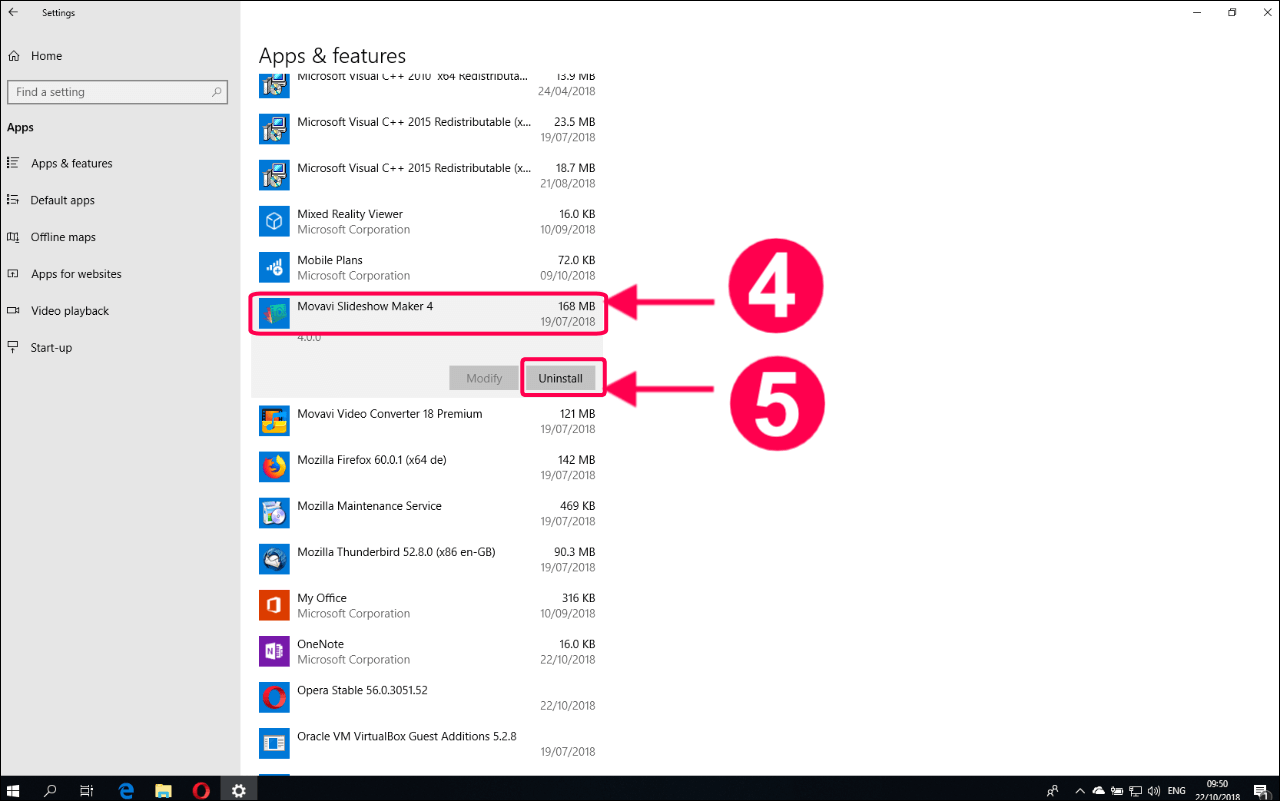Go to Settings Home
This screenshot has height=801, width=1280.
click(46, 56)
